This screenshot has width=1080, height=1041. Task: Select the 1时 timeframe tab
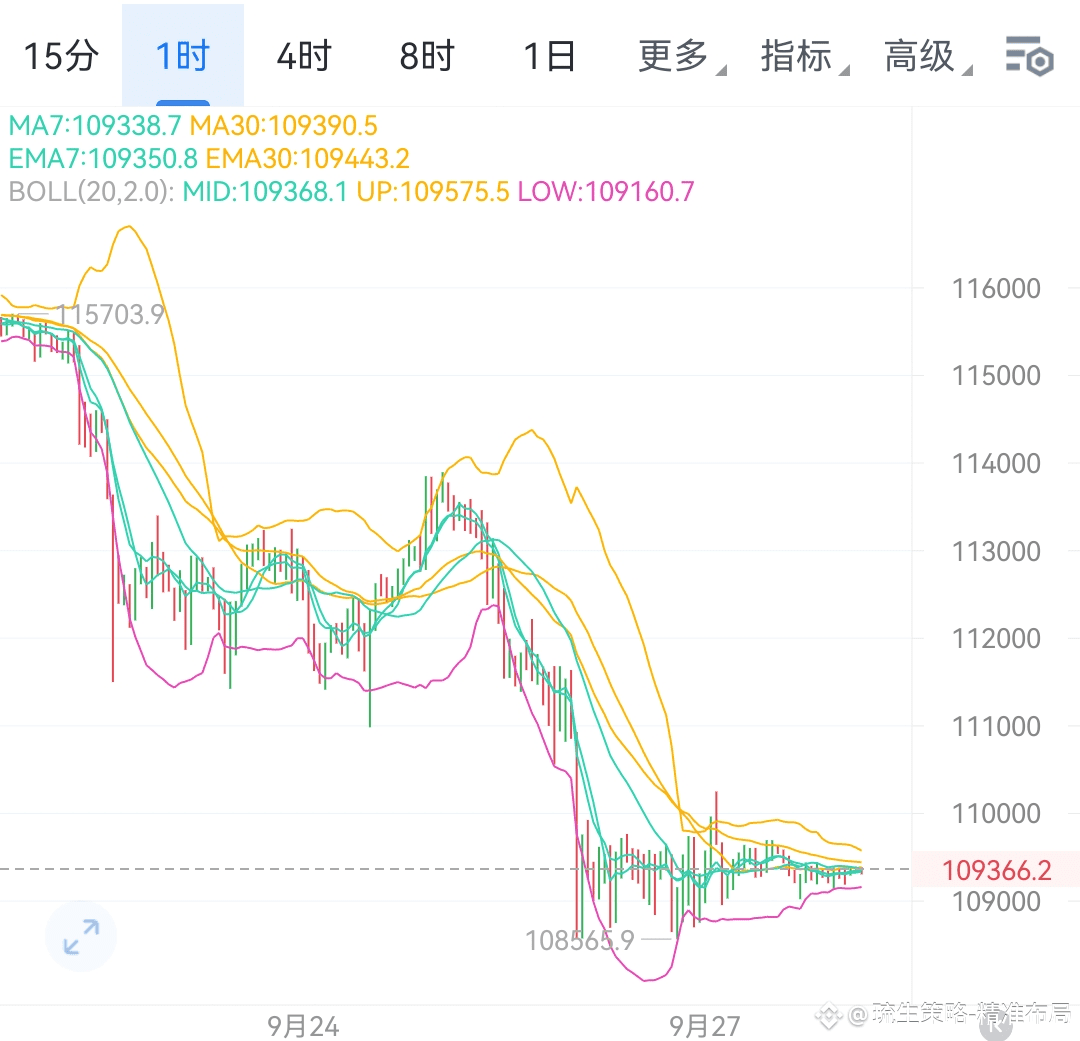tap(183, 56)
